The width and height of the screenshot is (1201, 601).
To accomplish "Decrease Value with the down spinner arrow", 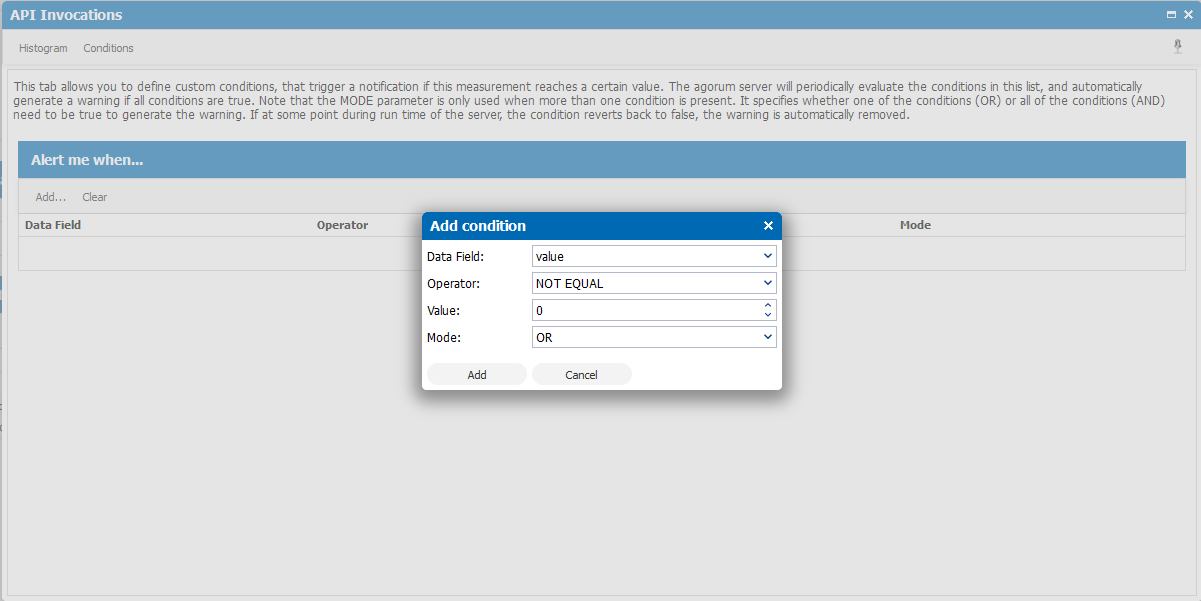I will (x=767, y=315).
